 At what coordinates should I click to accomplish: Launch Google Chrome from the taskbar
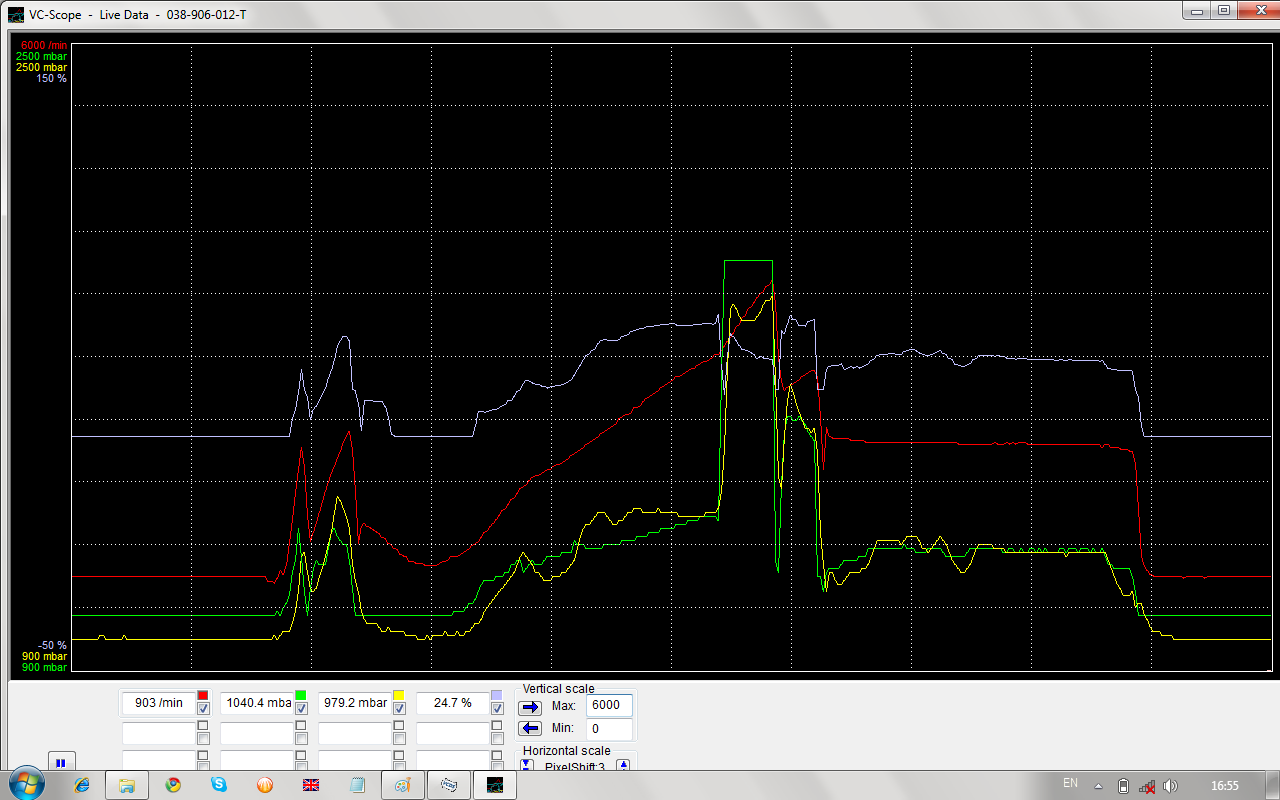click(x=173, y=785)
